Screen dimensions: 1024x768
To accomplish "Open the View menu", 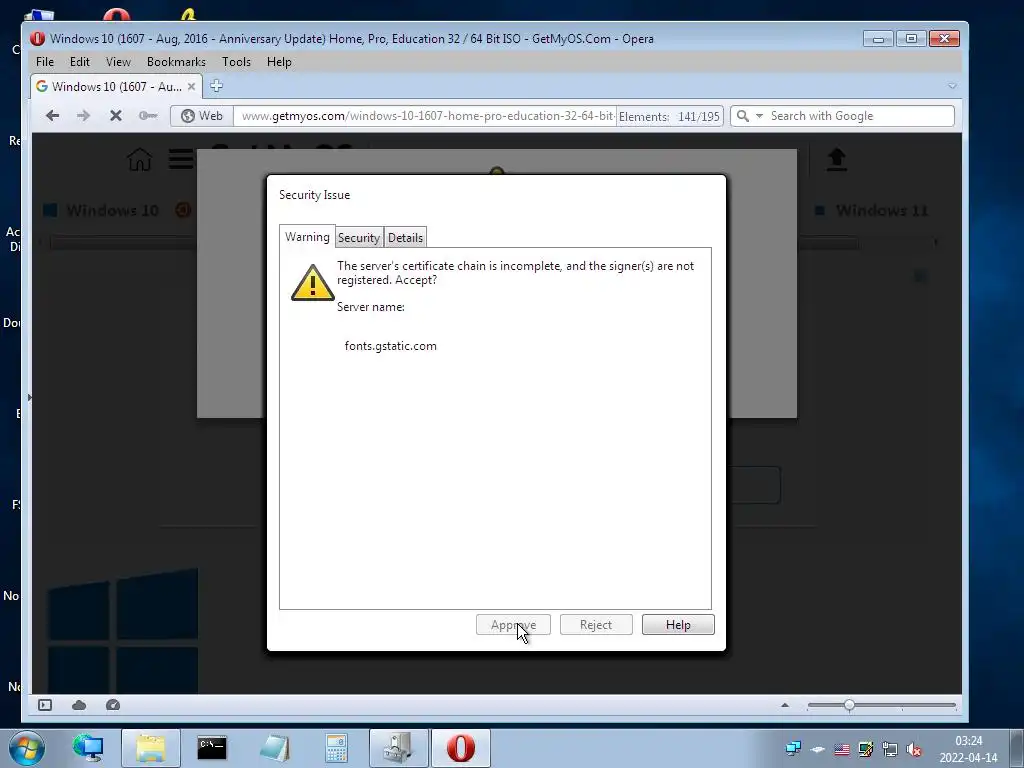I will [x=118, y=61].
